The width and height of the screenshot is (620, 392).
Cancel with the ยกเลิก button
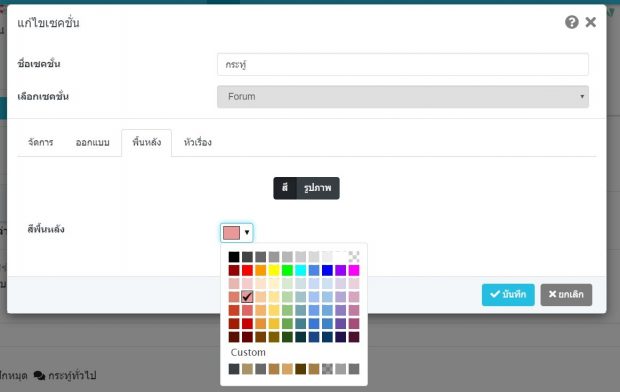coord(566,295)
